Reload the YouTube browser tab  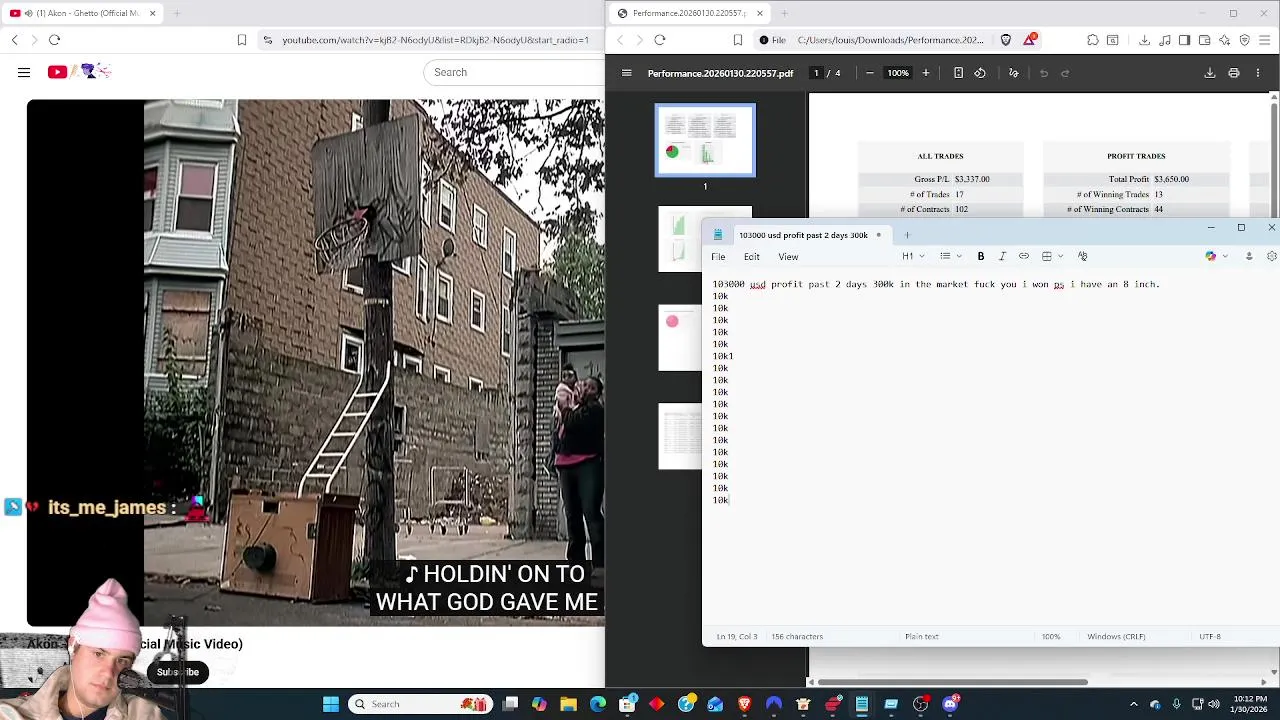point(54,40)
